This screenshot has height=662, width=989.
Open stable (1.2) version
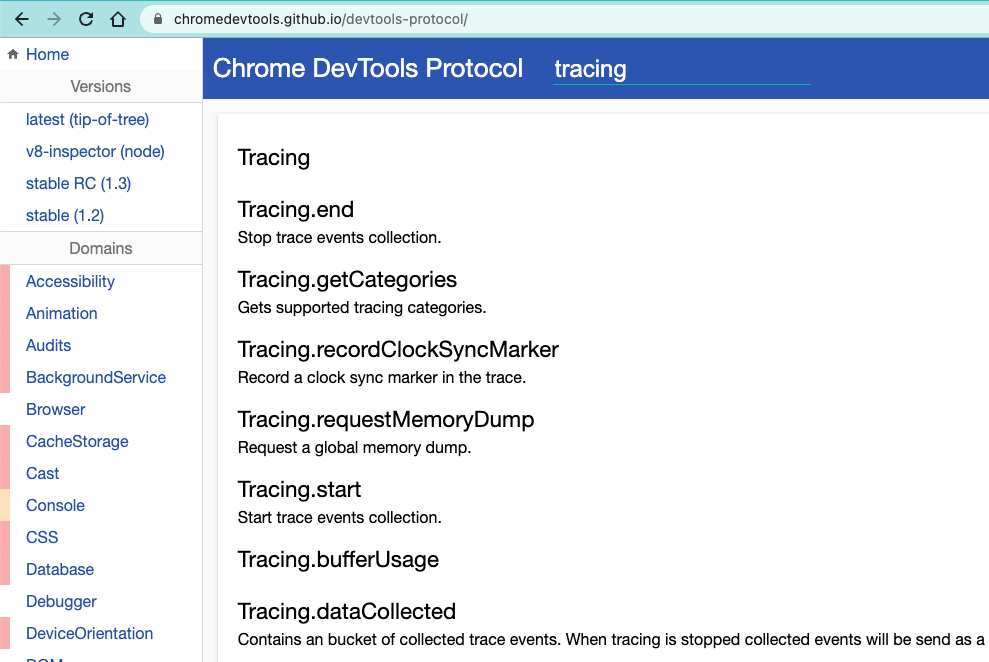(x=65, y=216)
